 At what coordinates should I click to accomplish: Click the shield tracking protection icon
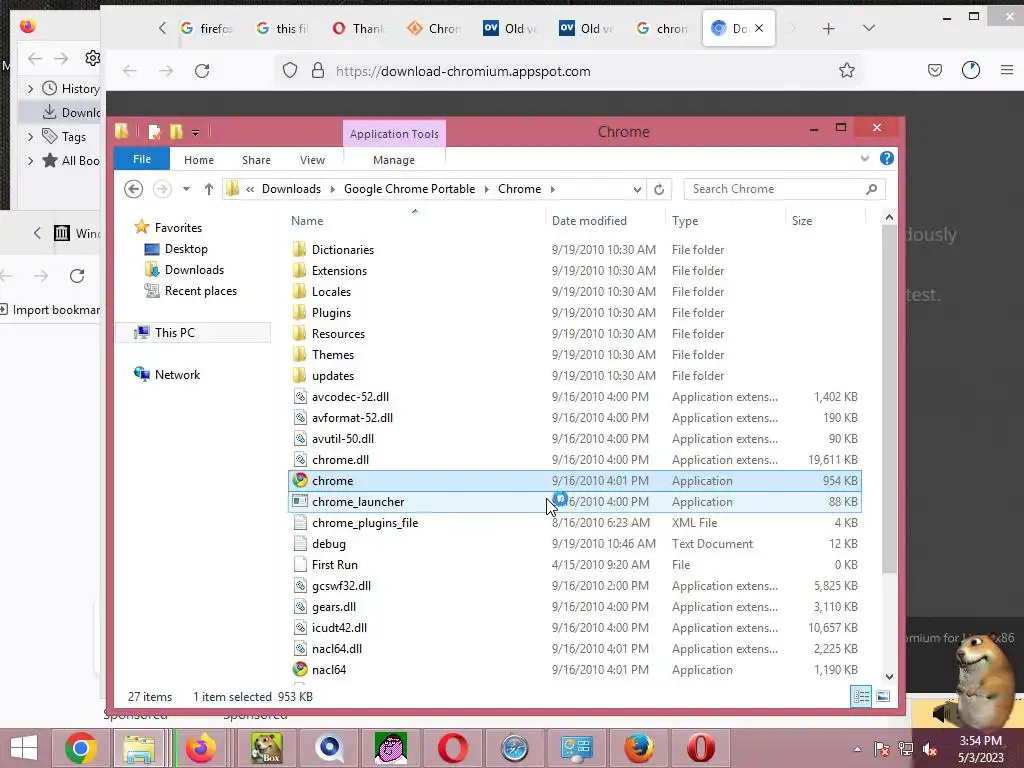289,71
